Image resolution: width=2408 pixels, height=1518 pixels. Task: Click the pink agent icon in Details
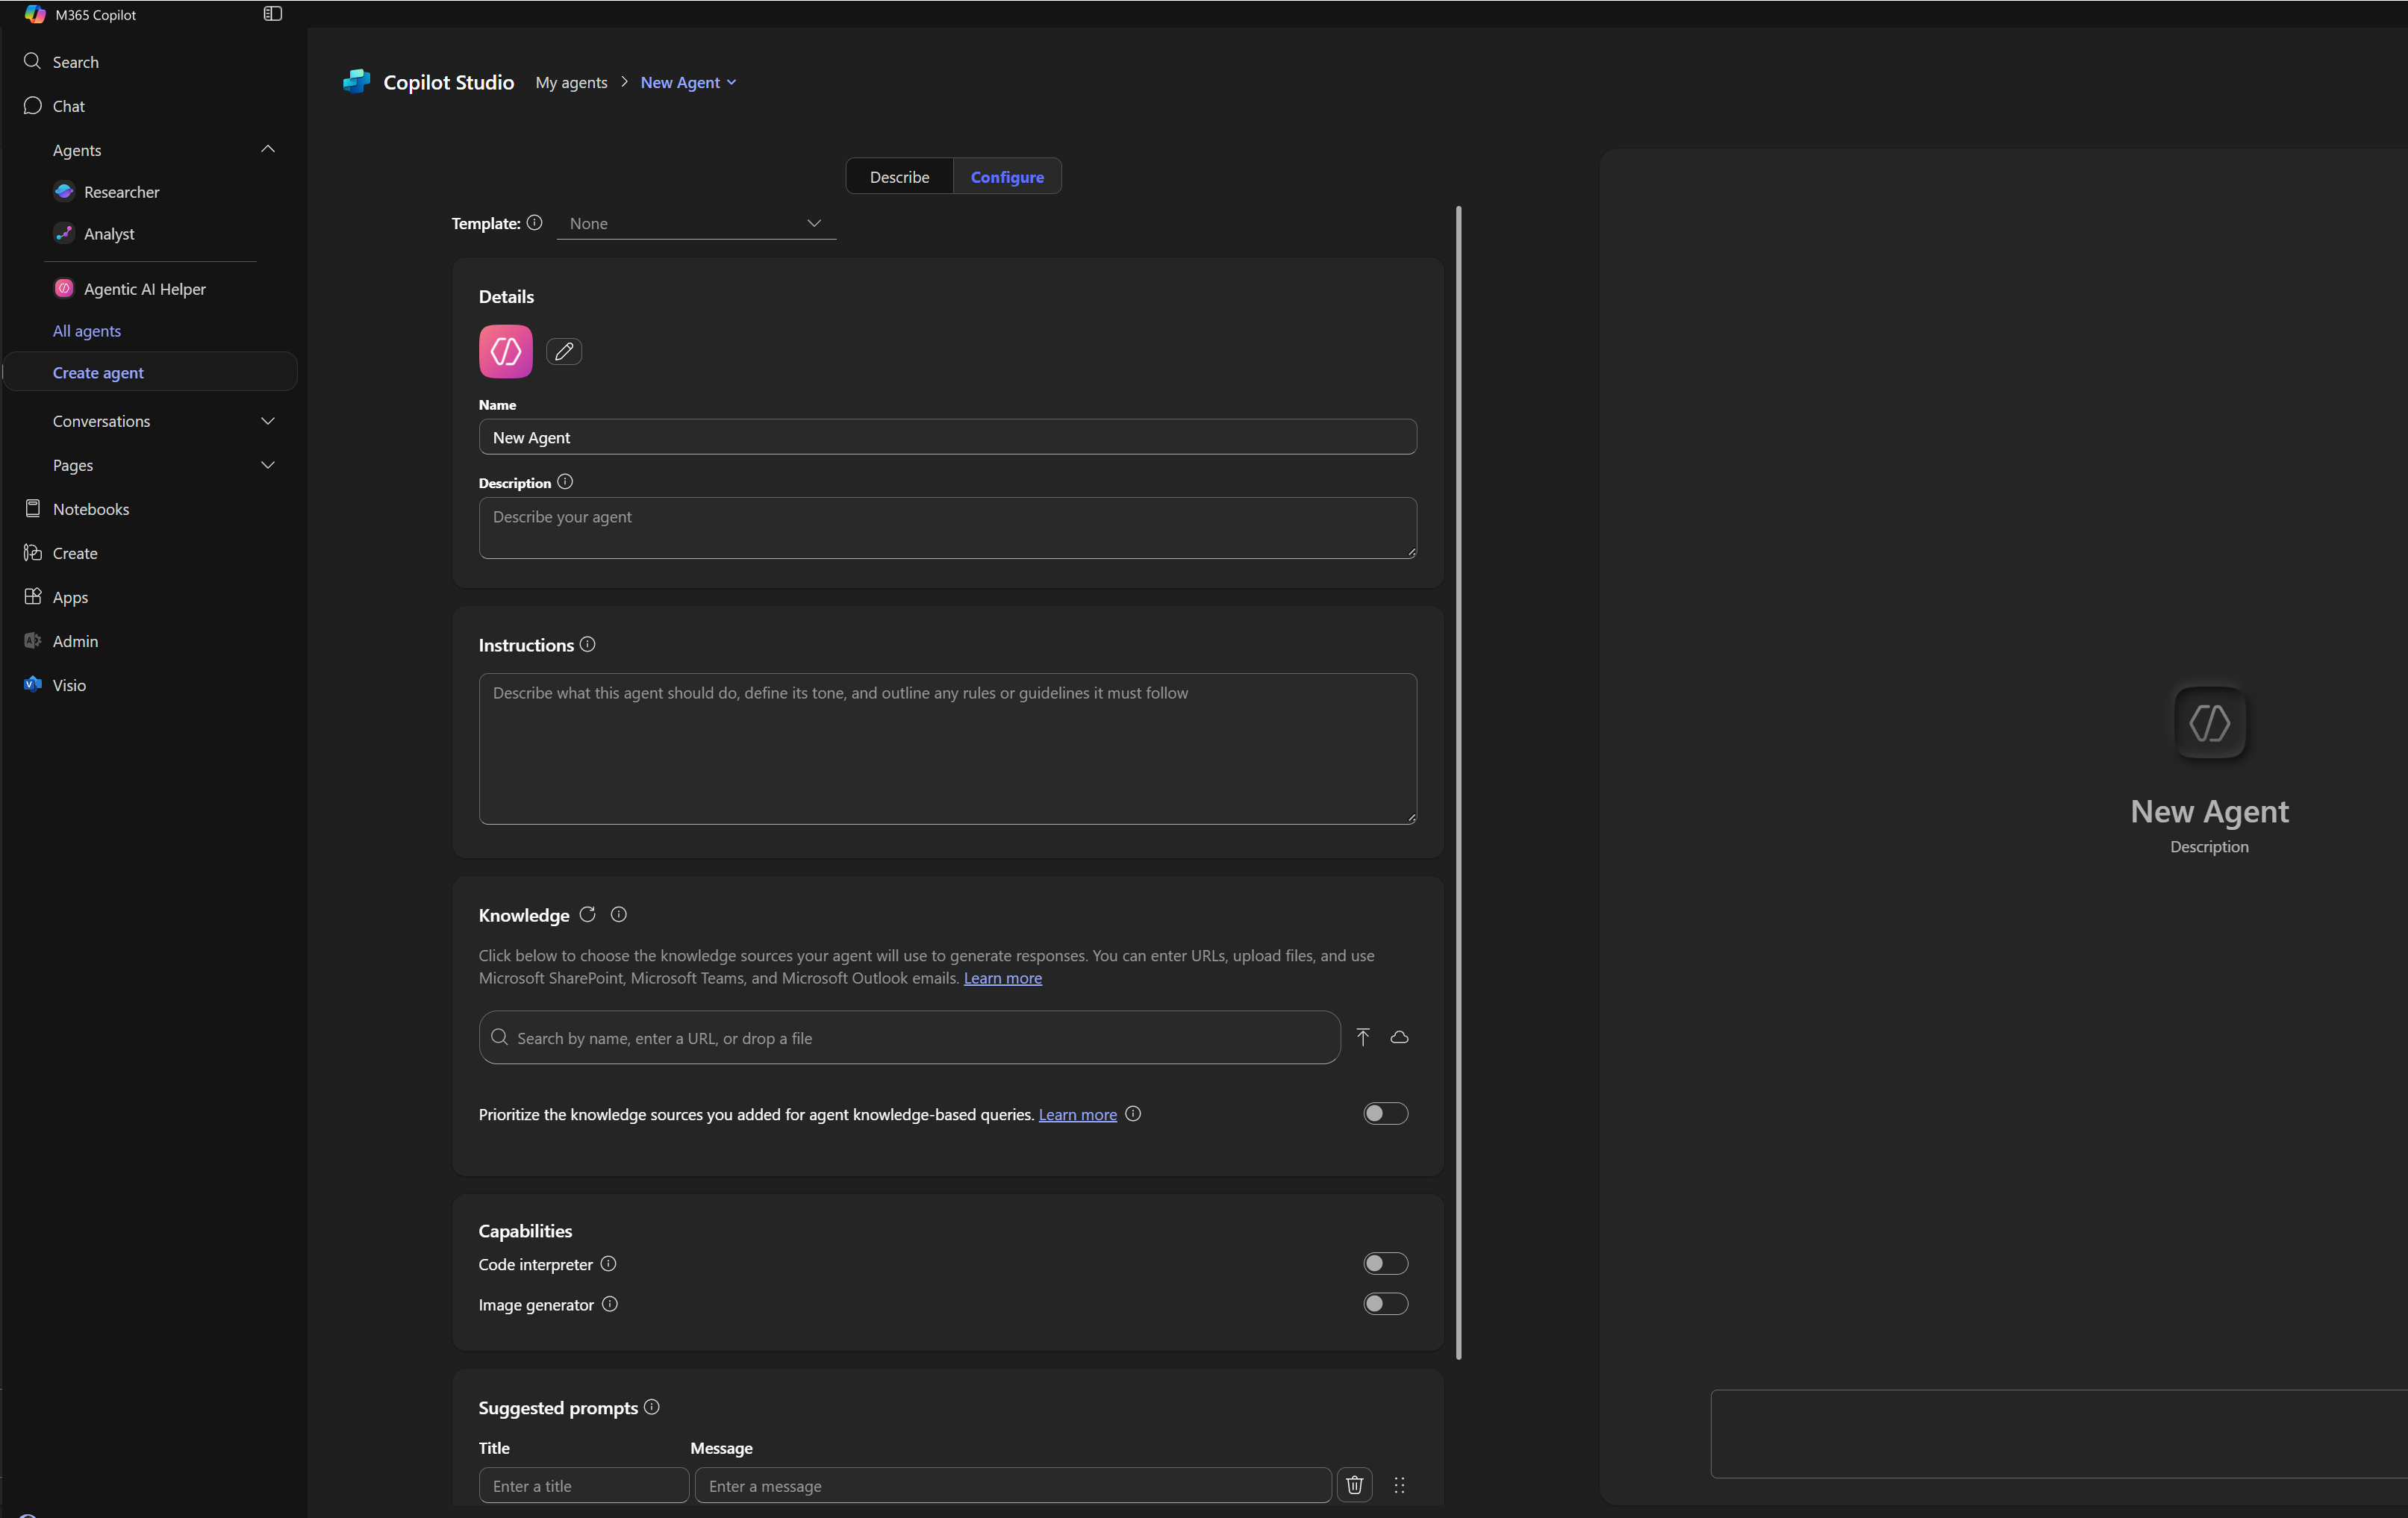(x=506, y=351)
